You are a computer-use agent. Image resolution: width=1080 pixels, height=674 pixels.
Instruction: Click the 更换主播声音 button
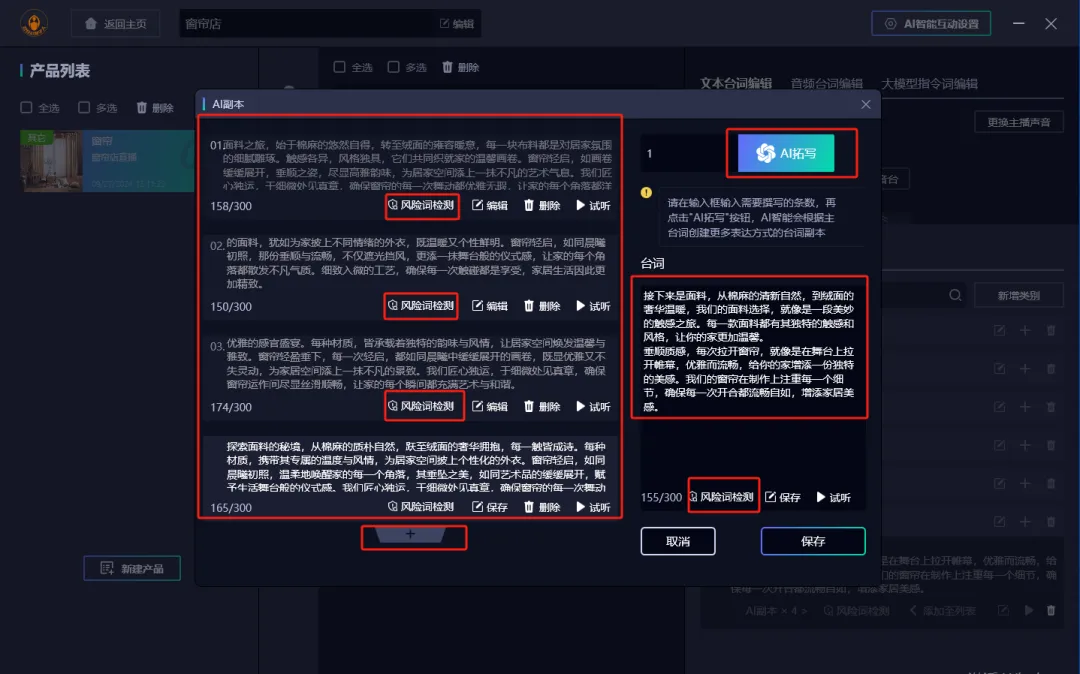(1019, 122)
